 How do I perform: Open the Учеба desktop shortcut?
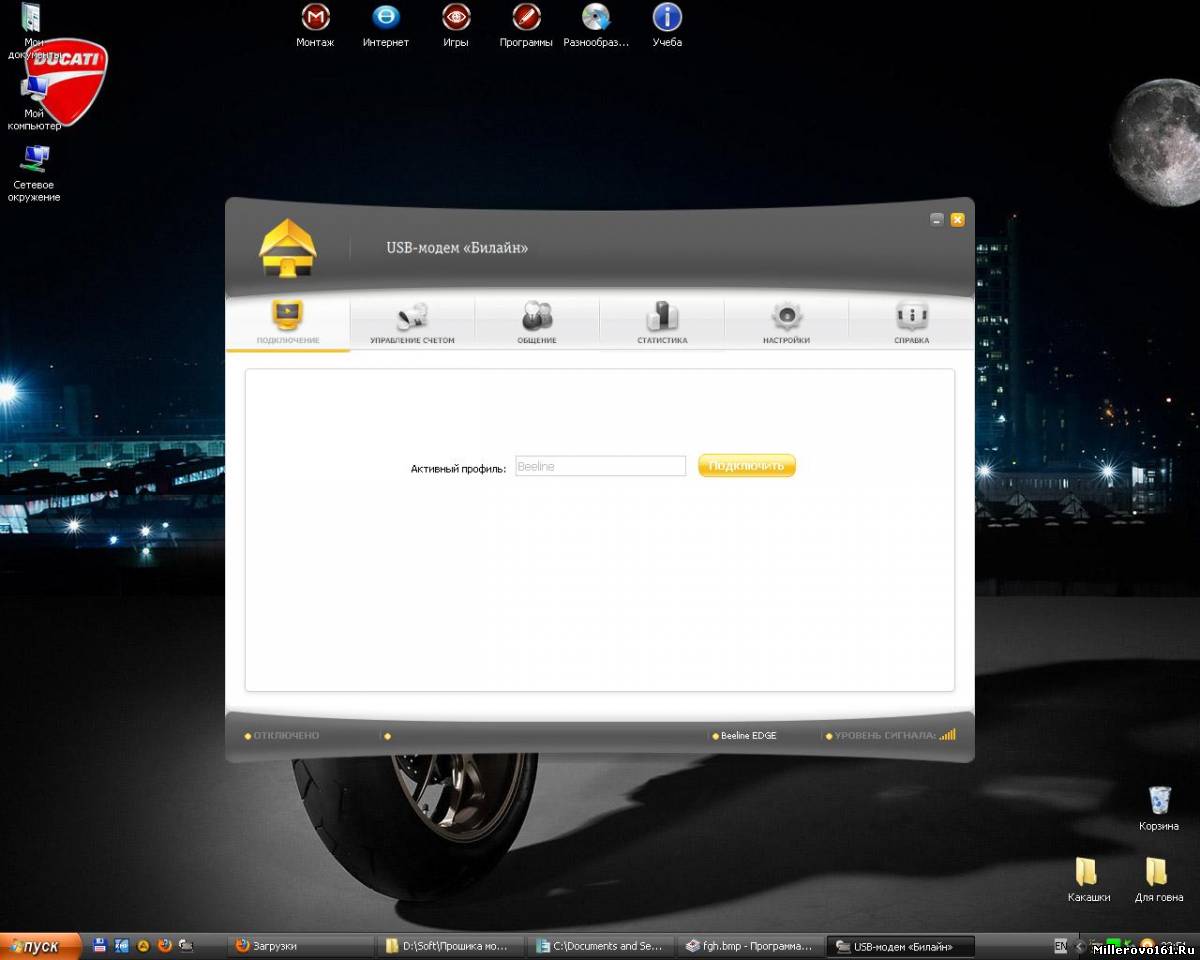[667, 25]
